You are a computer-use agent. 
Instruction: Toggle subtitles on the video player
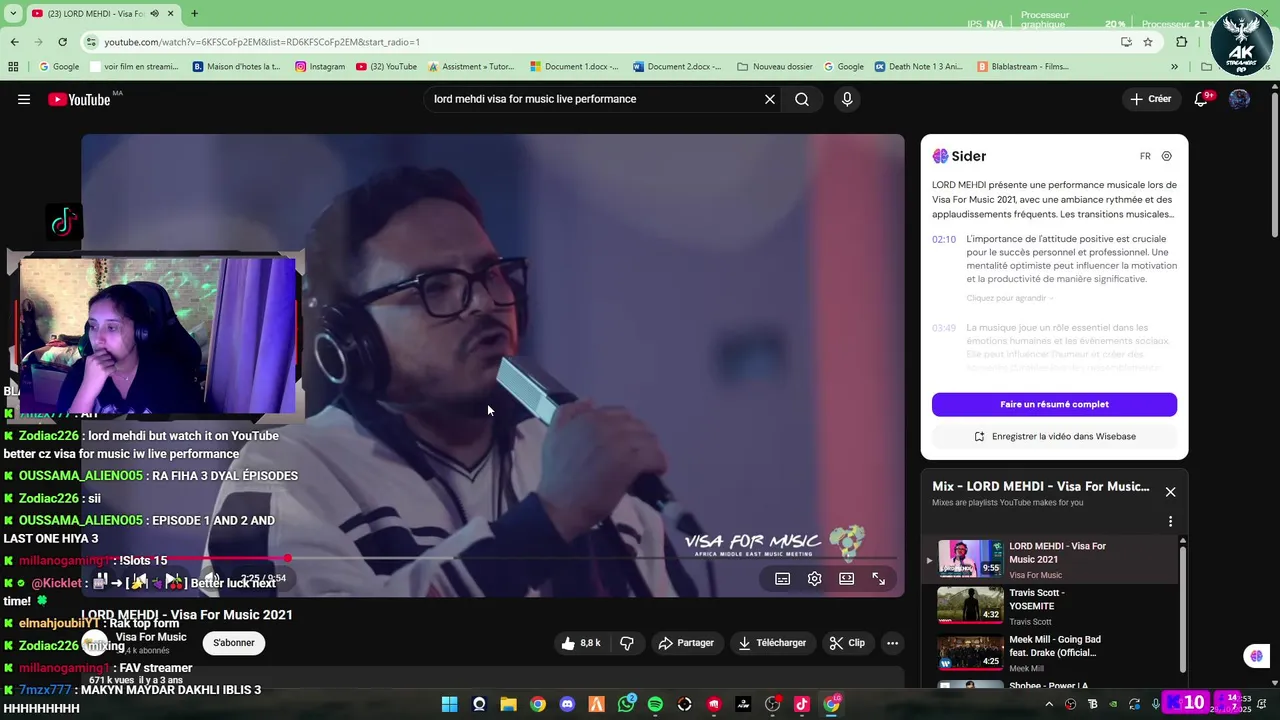click(783, 579)
